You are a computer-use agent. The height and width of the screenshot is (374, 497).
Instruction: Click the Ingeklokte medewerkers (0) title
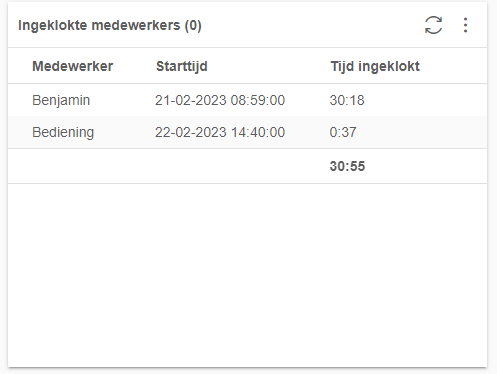(x=110, y=26)
